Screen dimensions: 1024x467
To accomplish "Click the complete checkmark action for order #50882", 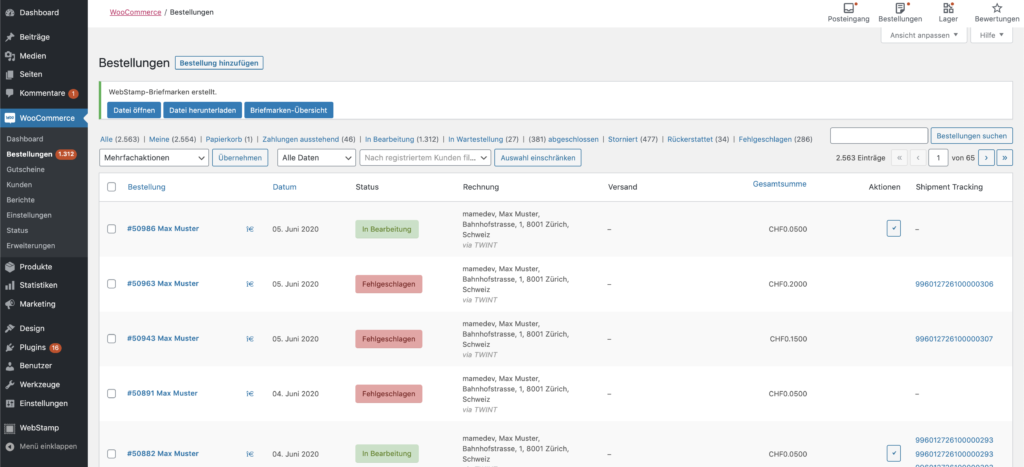I will 893,453.
